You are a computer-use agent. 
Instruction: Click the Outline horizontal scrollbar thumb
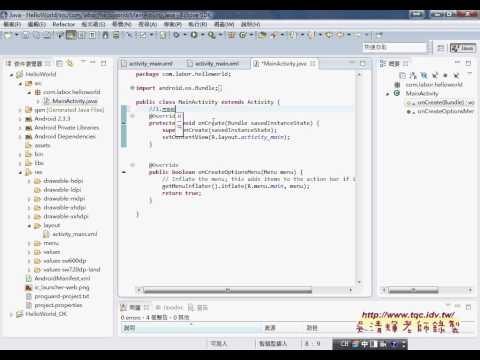tap(413, 290)
